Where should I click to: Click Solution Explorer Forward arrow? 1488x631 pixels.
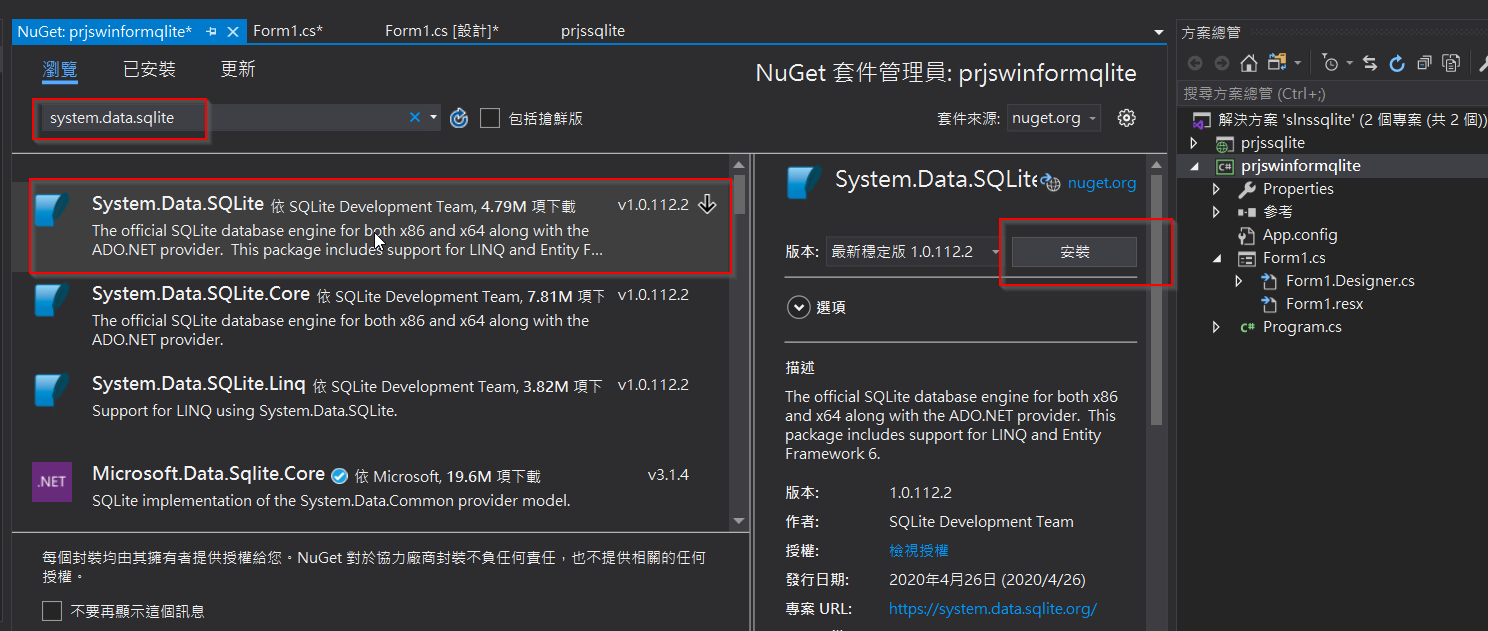coord(1222,63)
